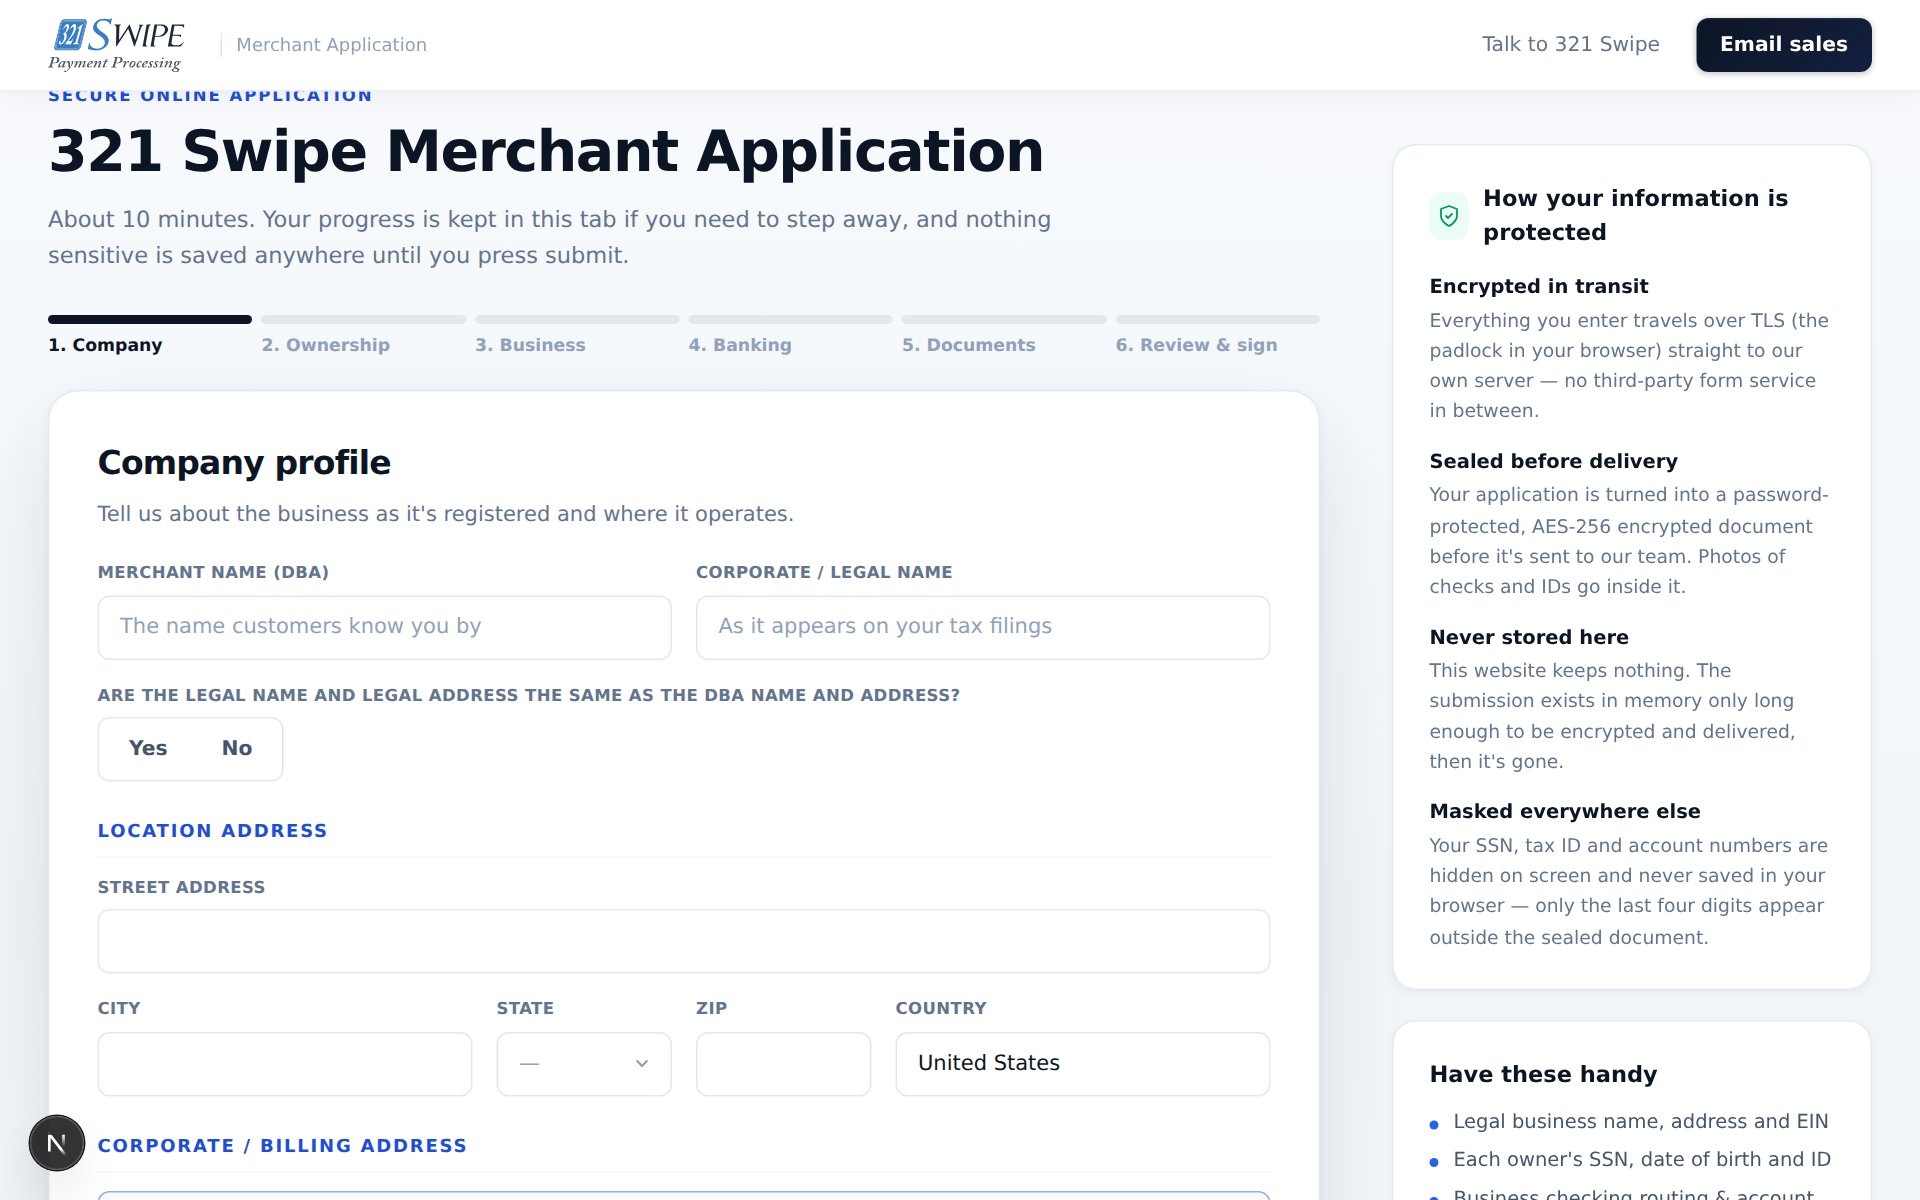Viewport: 1920px width, 1200px height.
Task: Select No for same legal name
Action: 237,748
